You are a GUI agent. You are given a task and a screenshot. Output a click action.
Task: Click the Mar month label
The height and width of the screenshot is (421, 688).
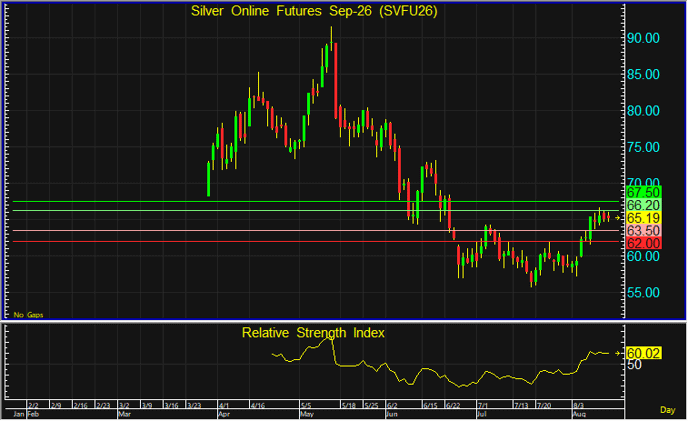125,414
